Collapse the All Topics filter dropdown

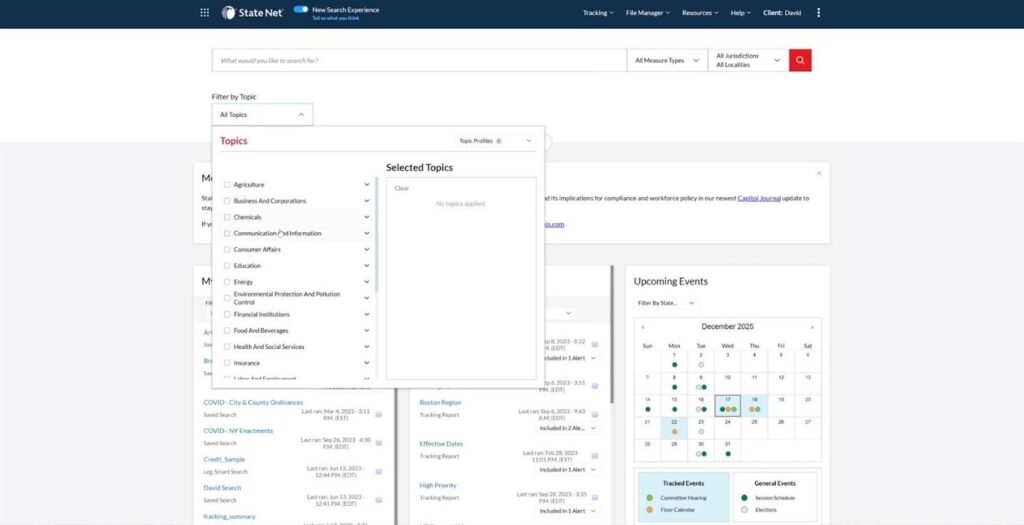coord(262,115)
